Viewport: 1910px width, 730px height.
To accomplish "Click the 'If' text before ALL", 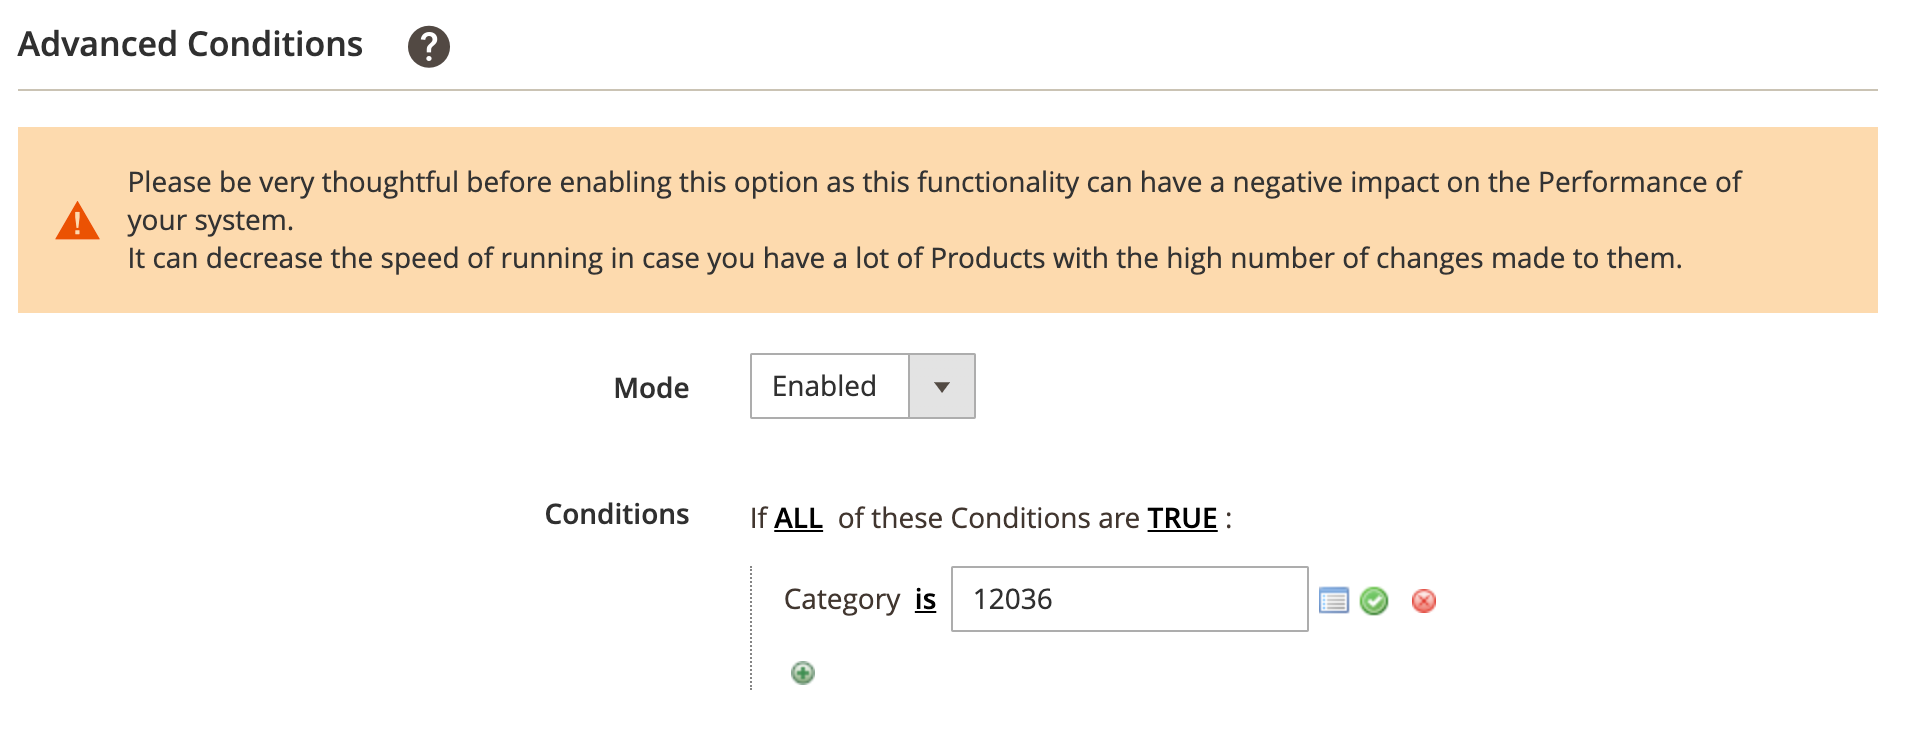I will [x=758, y=518].
